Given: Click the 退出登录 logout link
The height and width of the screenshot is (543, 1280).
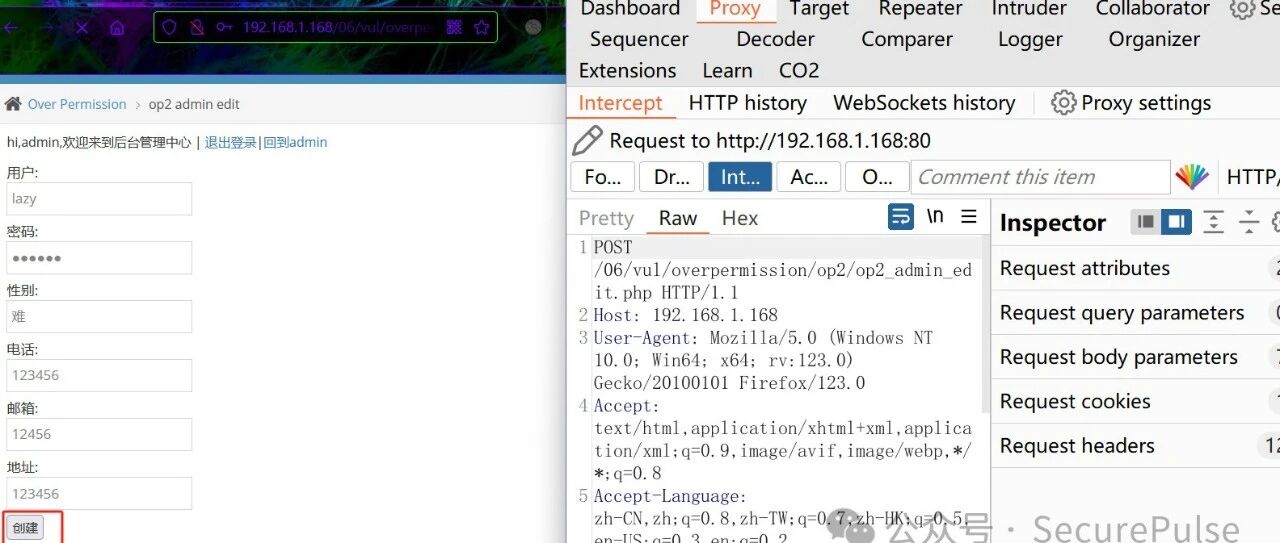Looking at the screenshot, I should pyautogui.click(x=231, y=142).
